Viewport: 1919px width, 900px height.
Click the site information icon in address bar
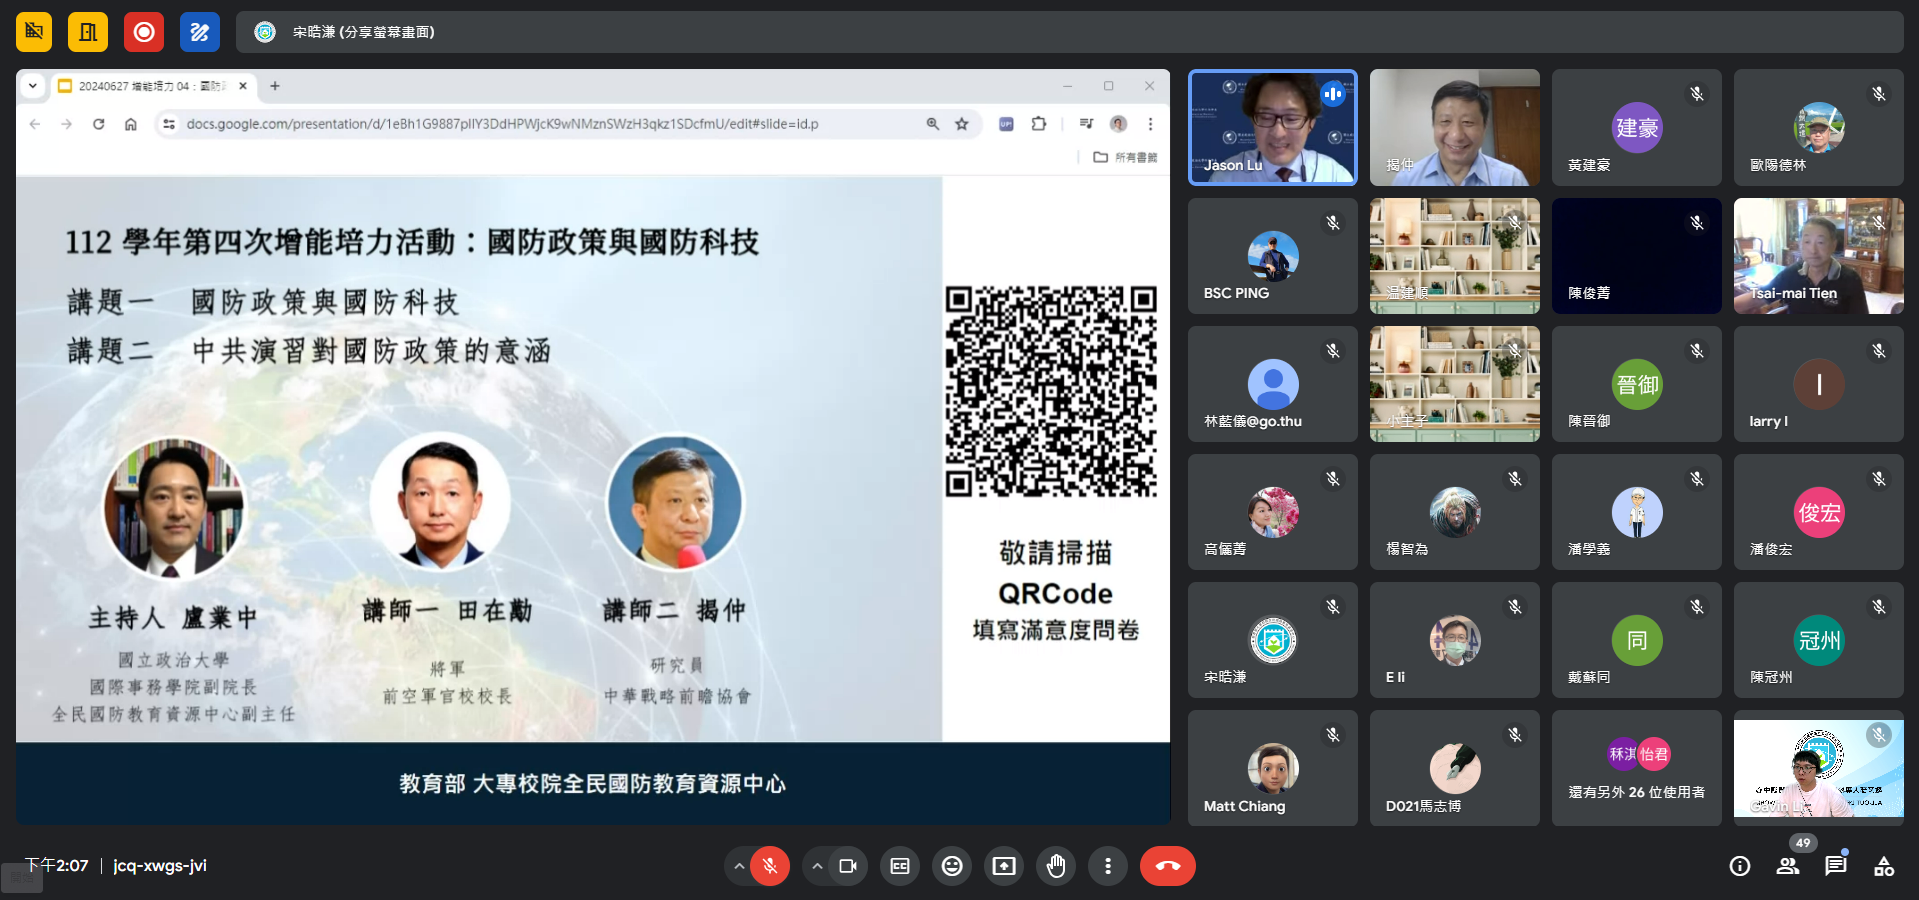pos(169,124)
